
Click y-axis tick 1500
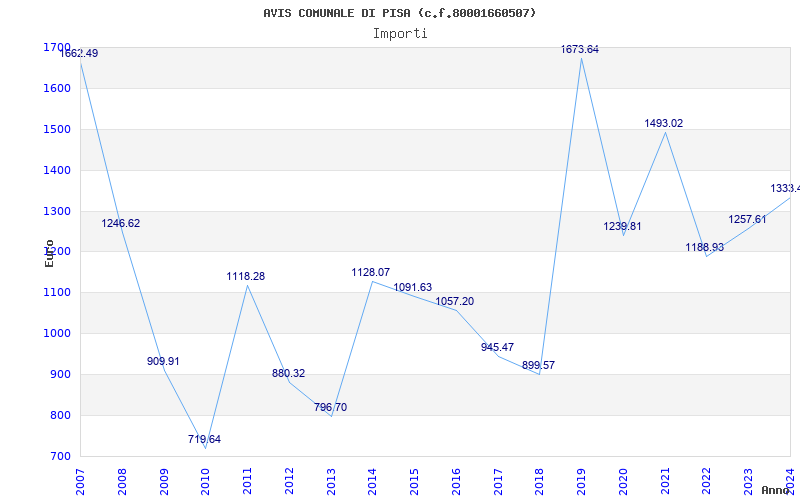point(57,129)
